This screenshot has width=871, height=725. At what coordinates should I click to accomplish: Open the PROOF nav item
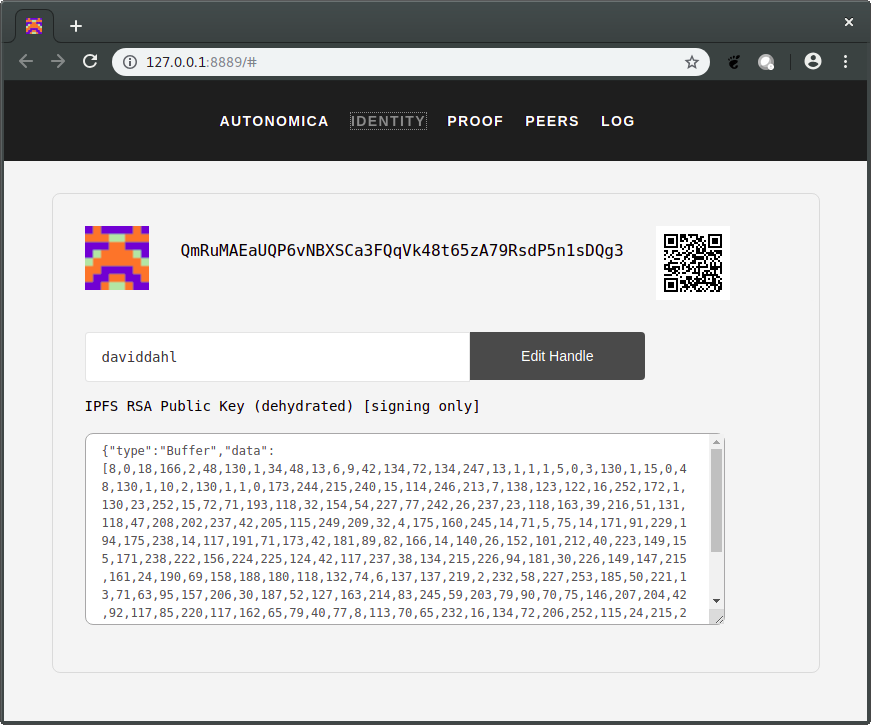(475, 121)
